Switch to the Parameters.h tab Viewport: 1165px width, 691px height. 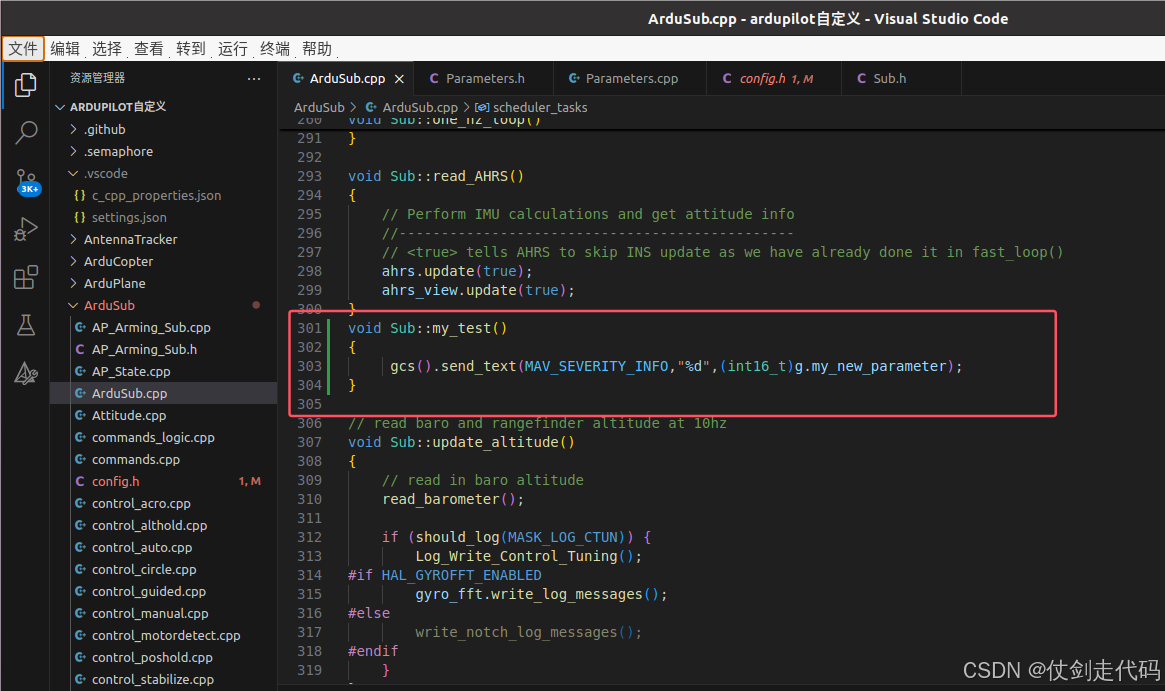[x=484, y=78]
